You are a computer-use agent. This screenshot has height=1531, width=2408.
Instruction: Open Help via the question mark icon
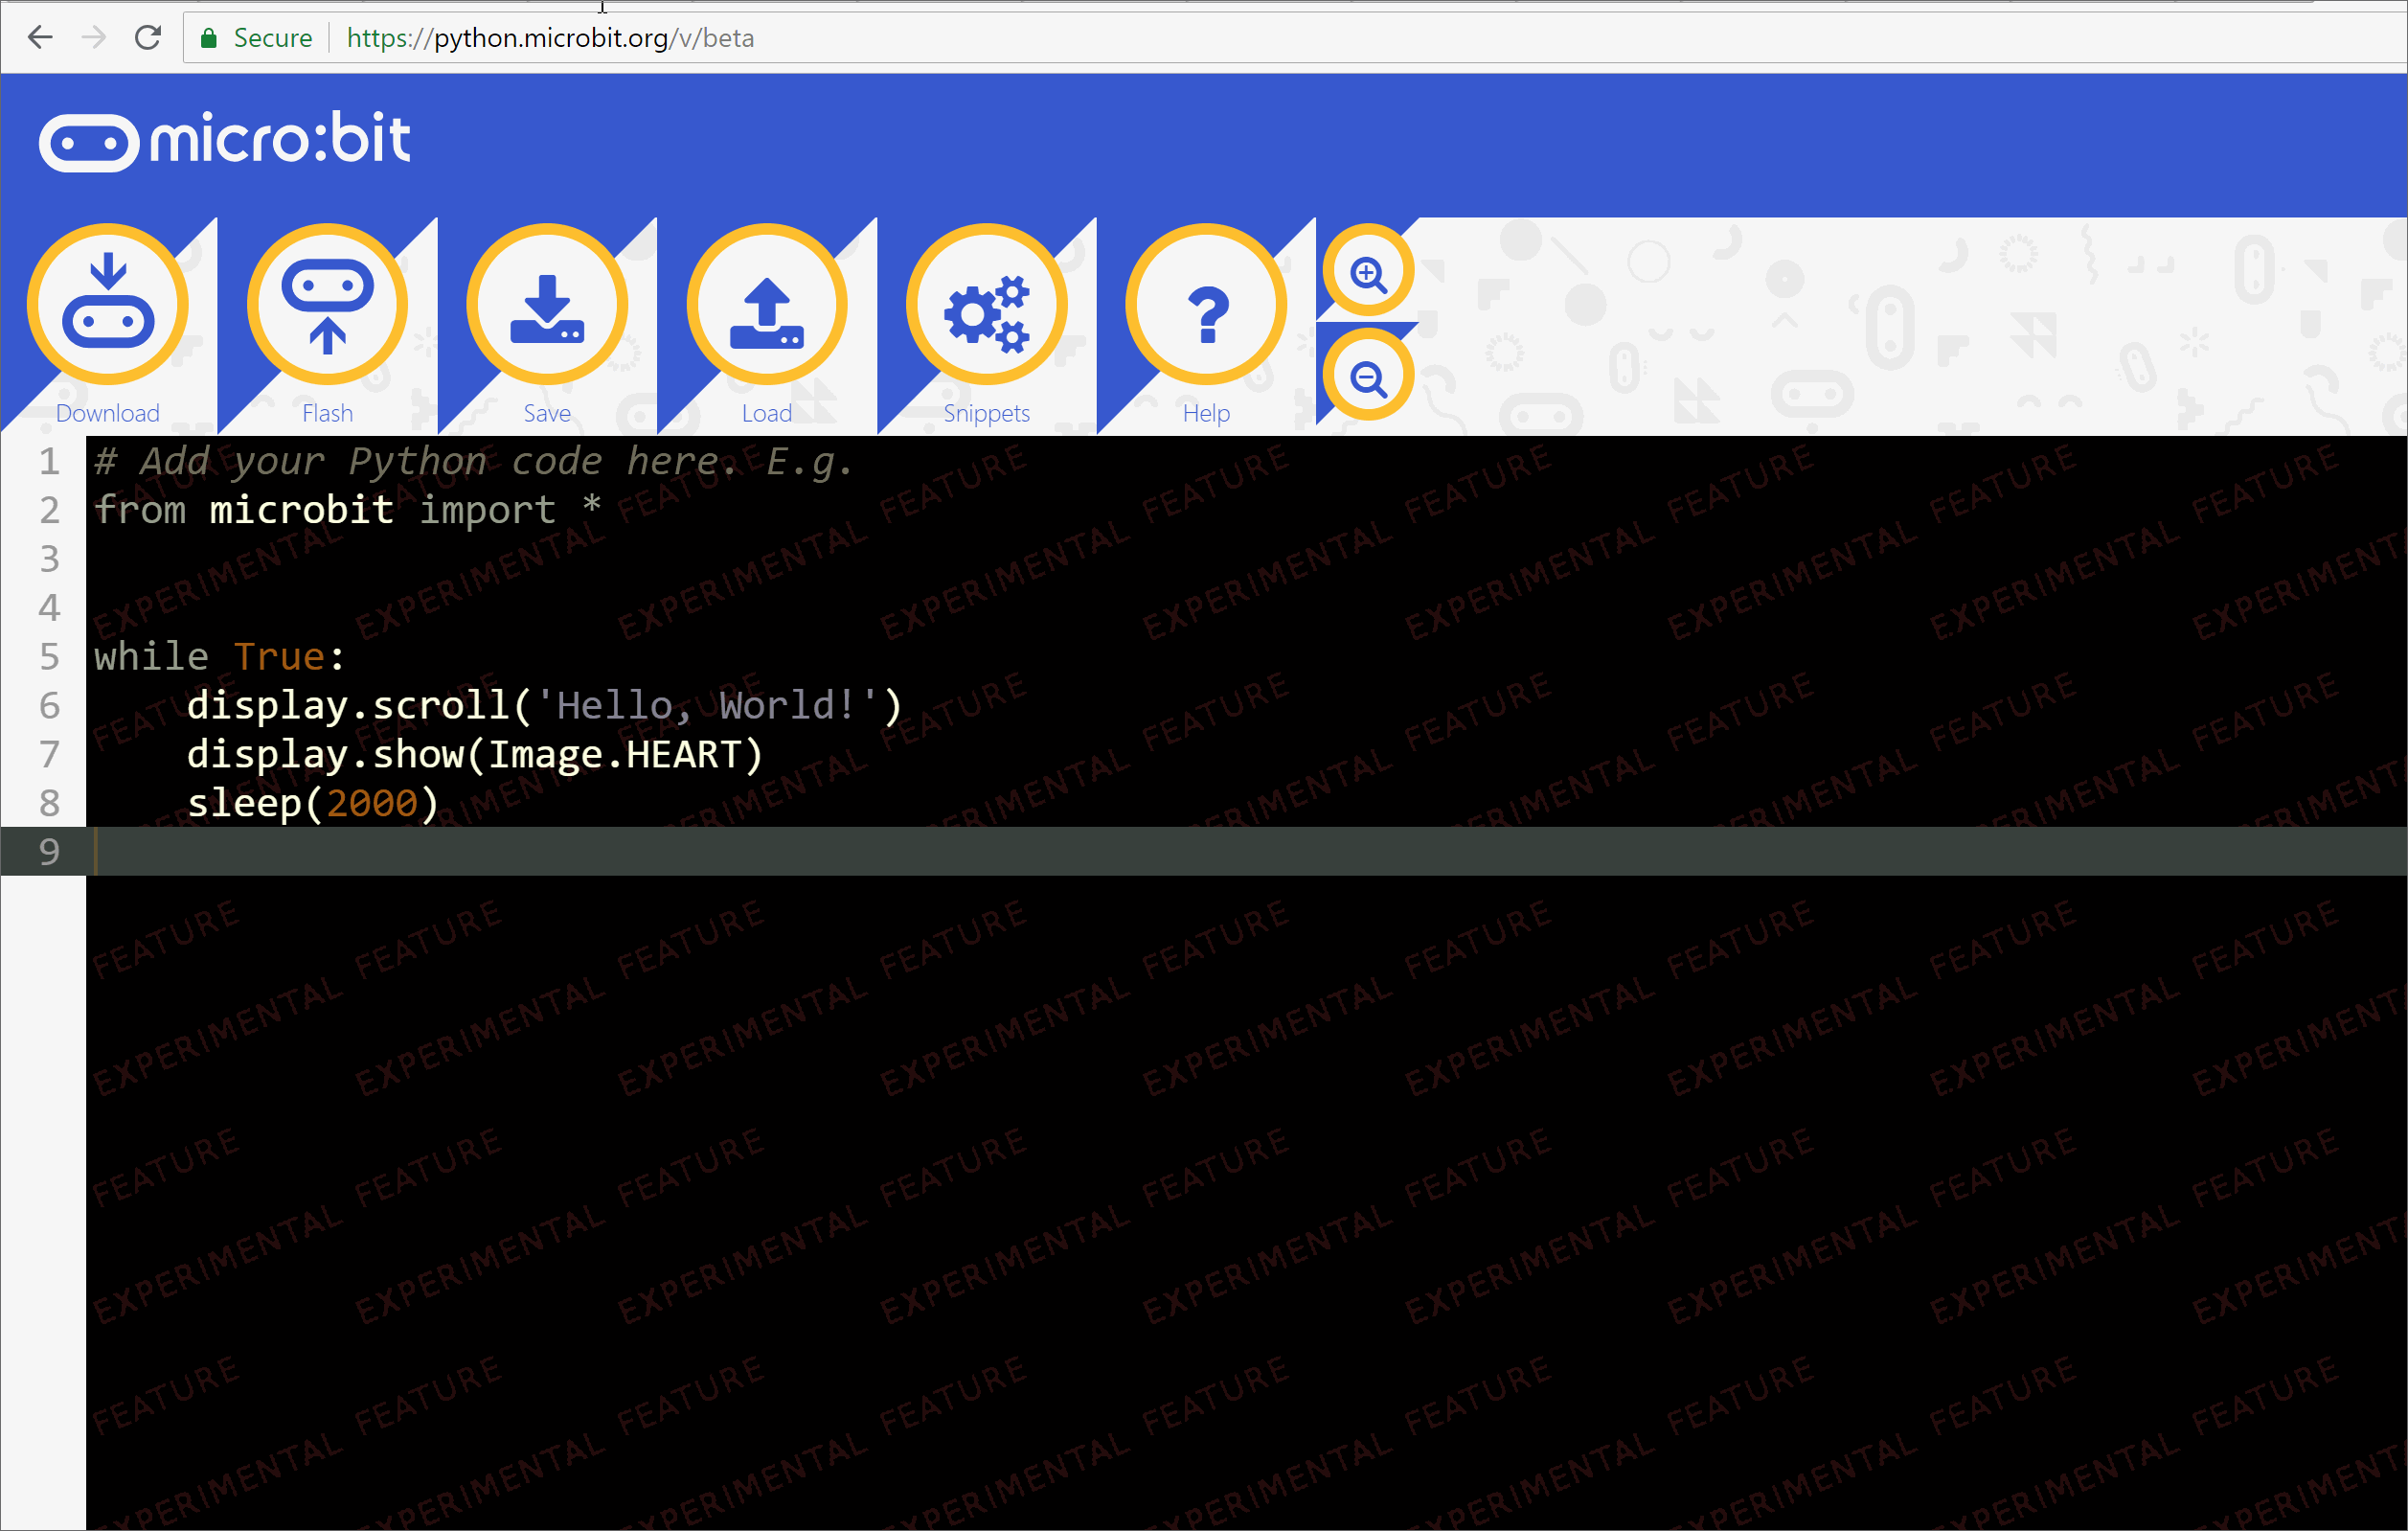click(x=1207, y=303)
